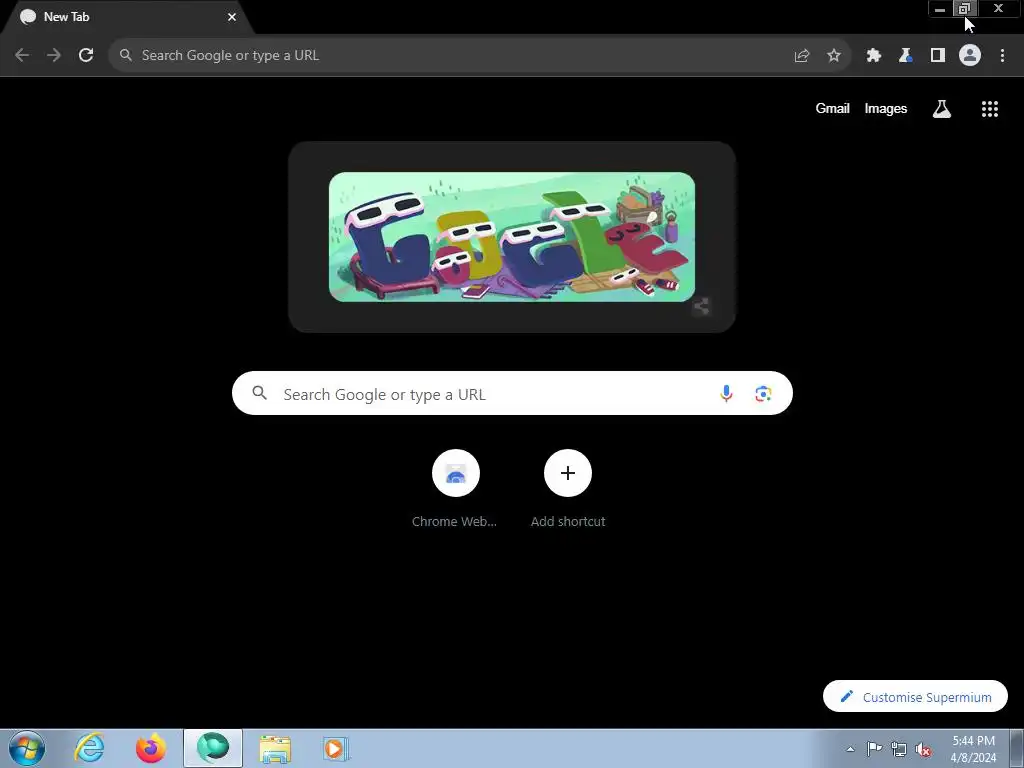
Task: Open the user profile avatar menu
Action: click(970, 56)
